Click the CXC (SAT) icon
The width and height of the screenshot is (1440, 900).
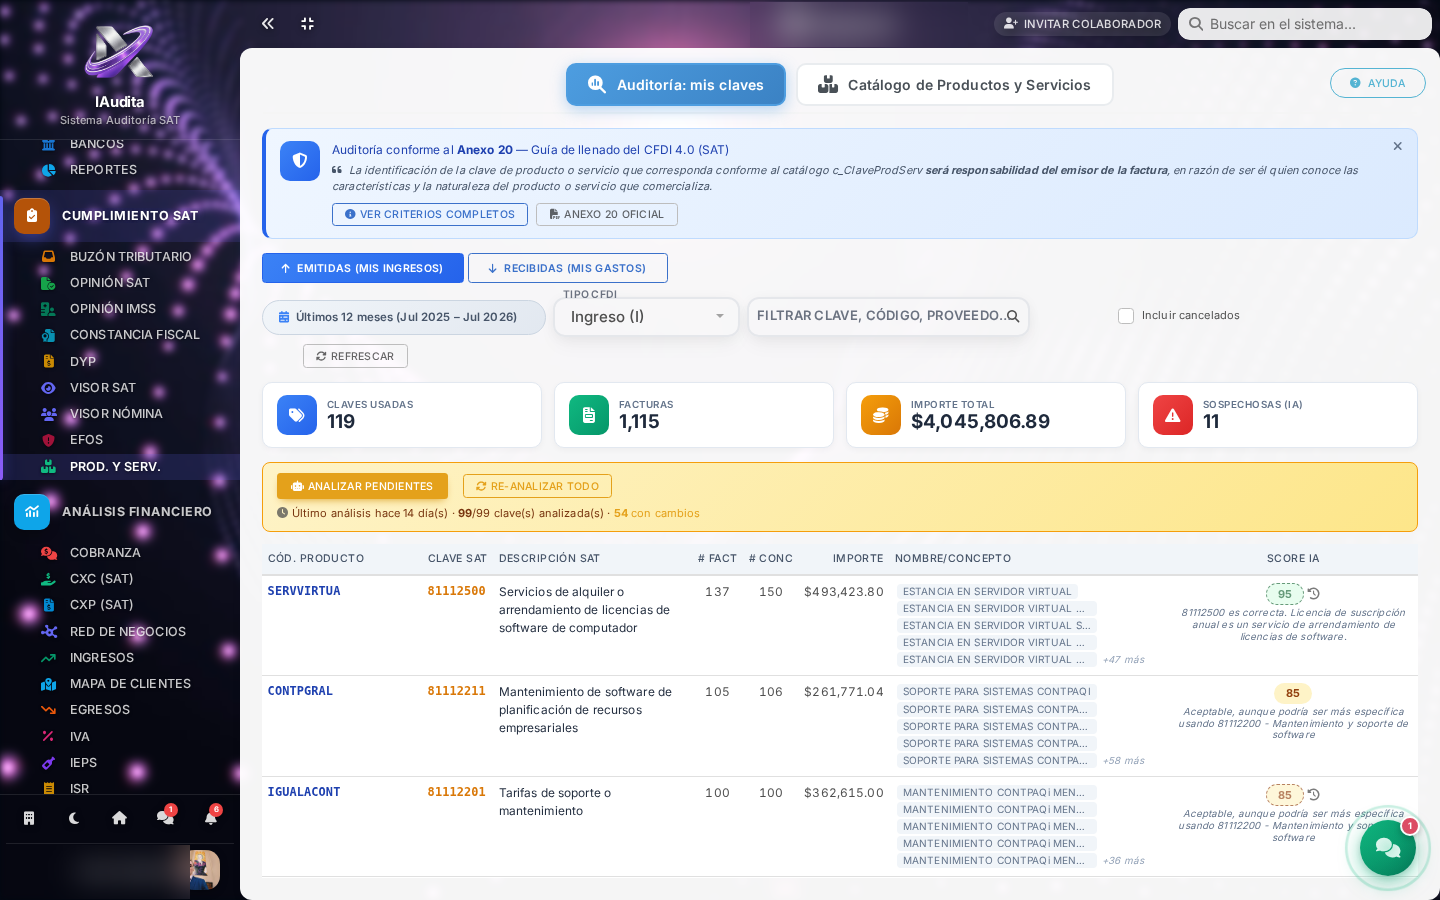coord(48,578)
